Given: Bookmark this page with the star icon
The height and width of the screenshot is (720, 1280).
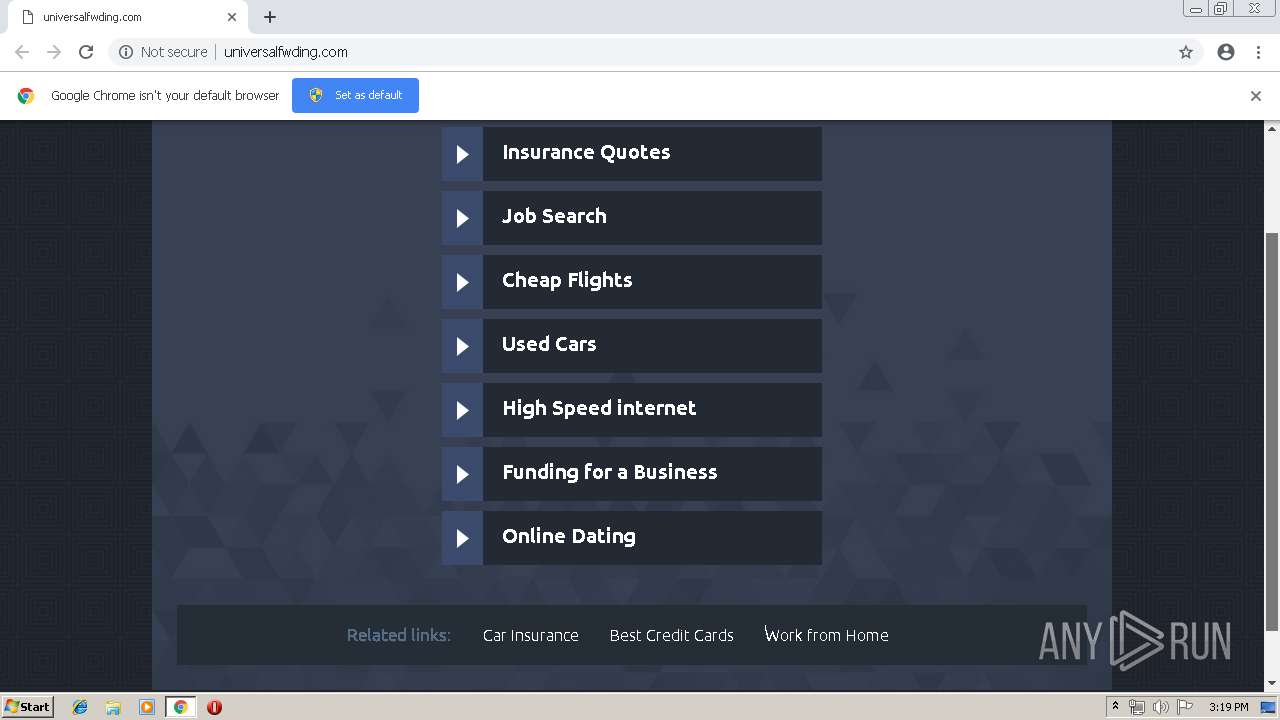Looking at the screenshot, I should [1186, 52].
